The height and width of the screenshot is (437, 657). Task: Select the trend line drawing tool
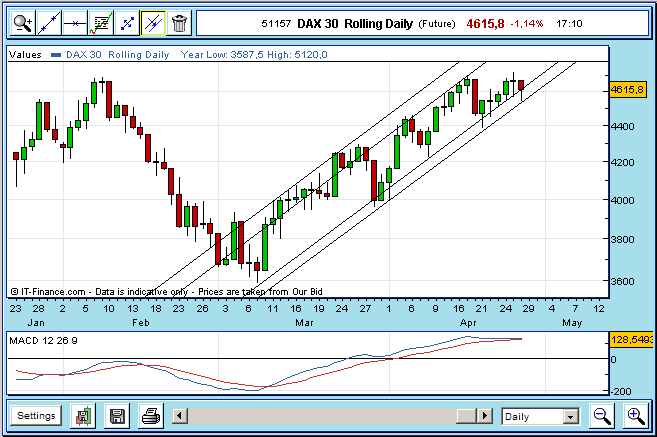tap(48, 21)
